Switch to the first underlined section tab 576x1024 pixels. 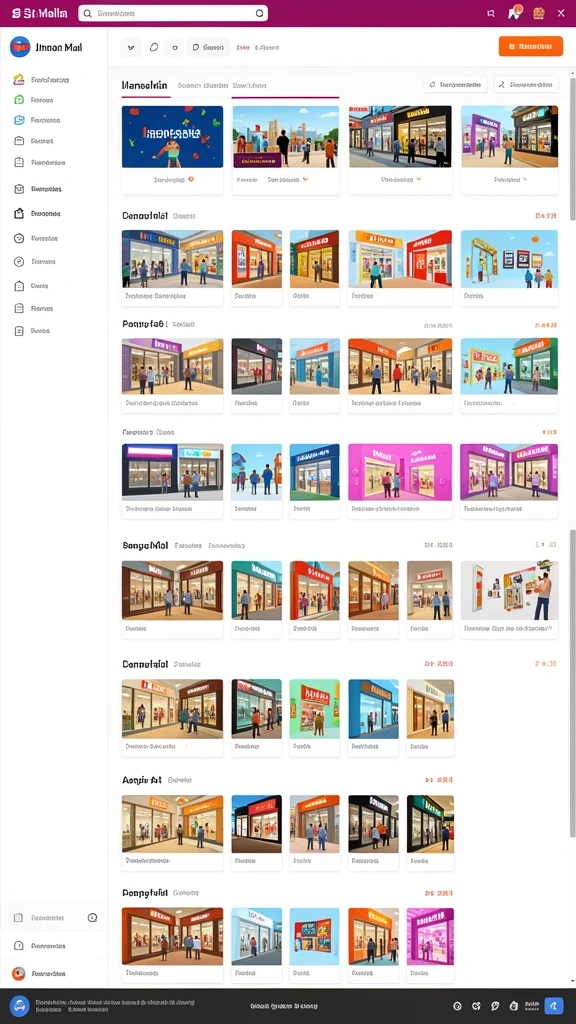point(145,86)
